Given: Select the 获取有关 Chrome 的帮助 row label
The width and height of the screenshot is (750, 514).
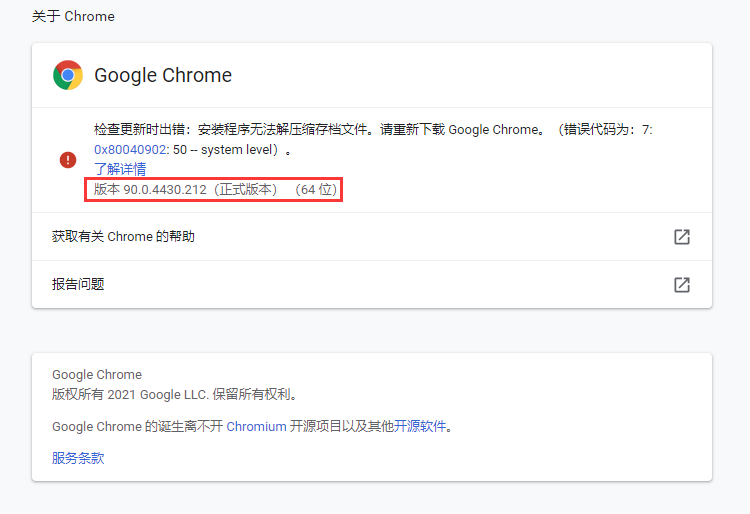Looking at the screenshot, I should pos(123,237).
